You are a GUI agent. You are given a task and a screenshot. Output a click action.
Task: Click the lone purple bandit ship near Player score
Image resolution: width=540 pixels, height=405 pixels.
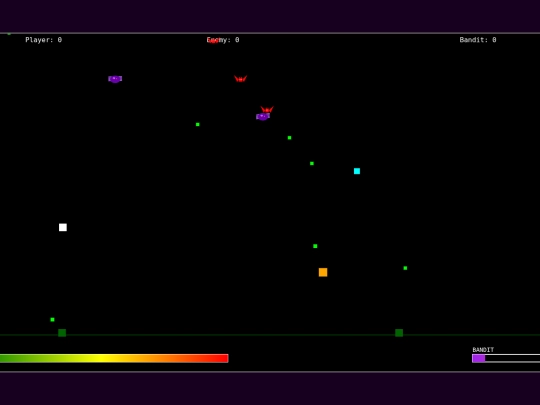(x=115, y=79)
